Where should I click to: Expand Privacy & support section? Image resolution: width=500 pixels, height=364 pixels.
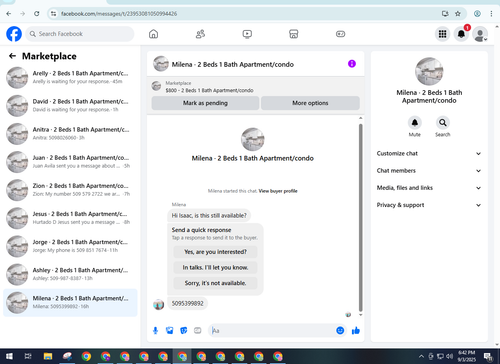[x=429, y=205]
